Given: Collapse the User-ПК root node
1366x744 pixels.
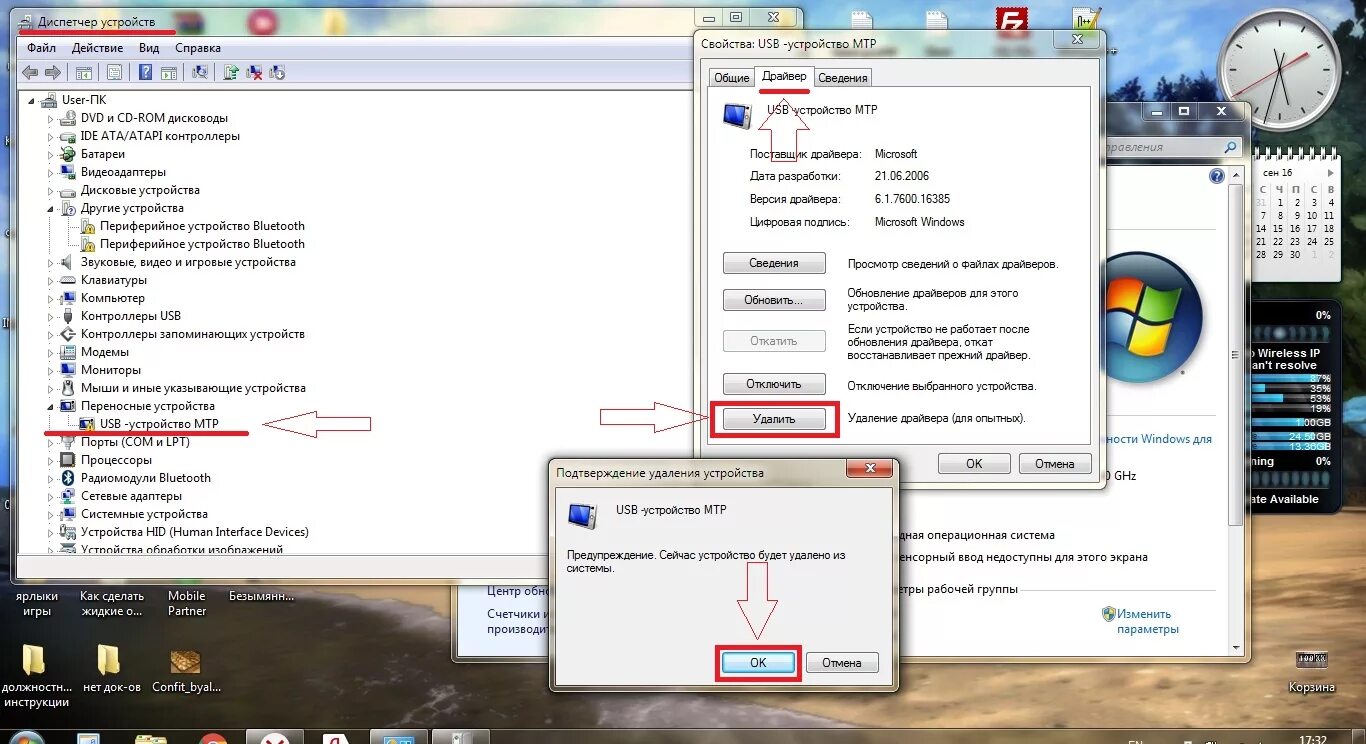Looking at the screenshot, I should coord(32,100).
